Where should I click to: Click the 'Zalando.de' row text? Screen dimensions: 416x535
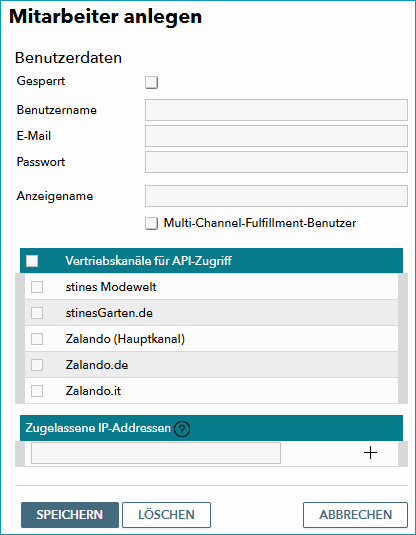pyautogui.click(x=97, y=365)
